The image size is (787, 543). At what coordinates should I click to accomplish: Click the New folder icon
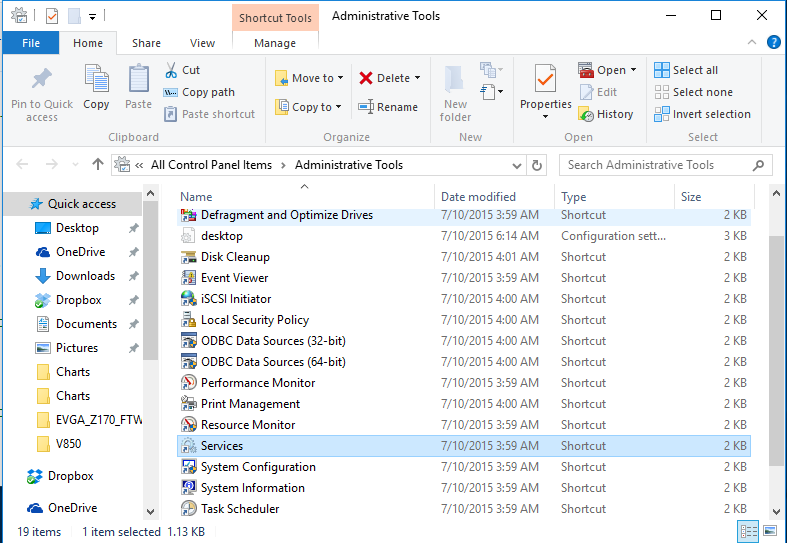454,79
